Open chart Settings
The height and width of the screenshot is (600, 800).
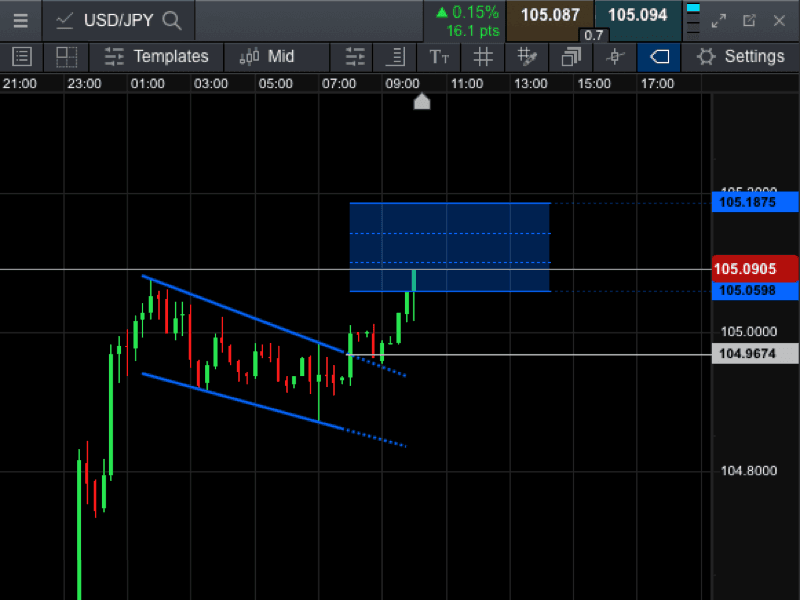pos(741,57)
